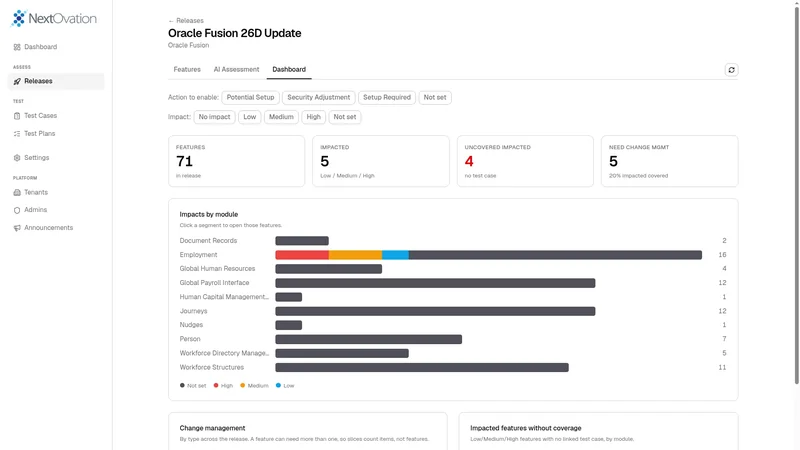Open the Uncovered Impacted 4 card
The image size is (800, 450).
[x=525, y=161]
